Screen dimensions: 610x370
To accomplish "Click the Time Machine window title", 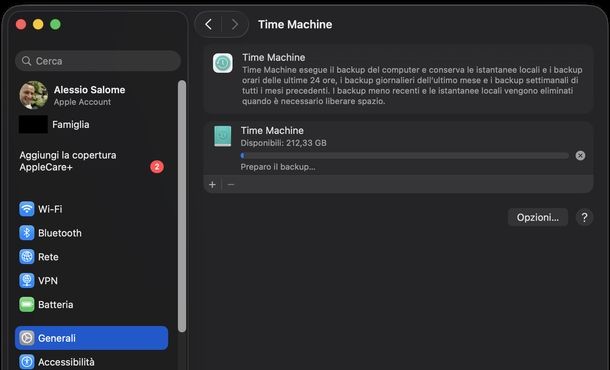I will [x=295, y=25].
